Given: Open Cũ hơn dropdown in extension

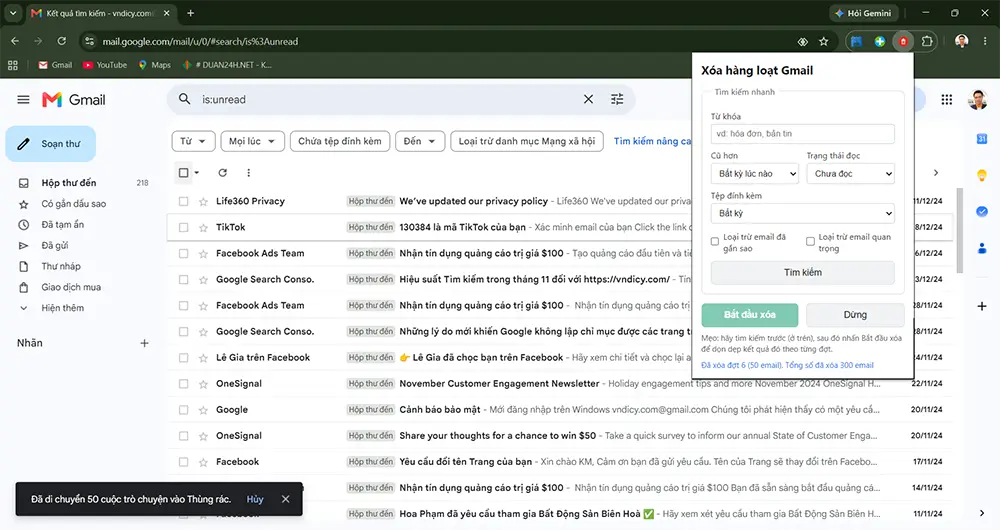Looking at the screenshot, I should (x=754, y=173).
